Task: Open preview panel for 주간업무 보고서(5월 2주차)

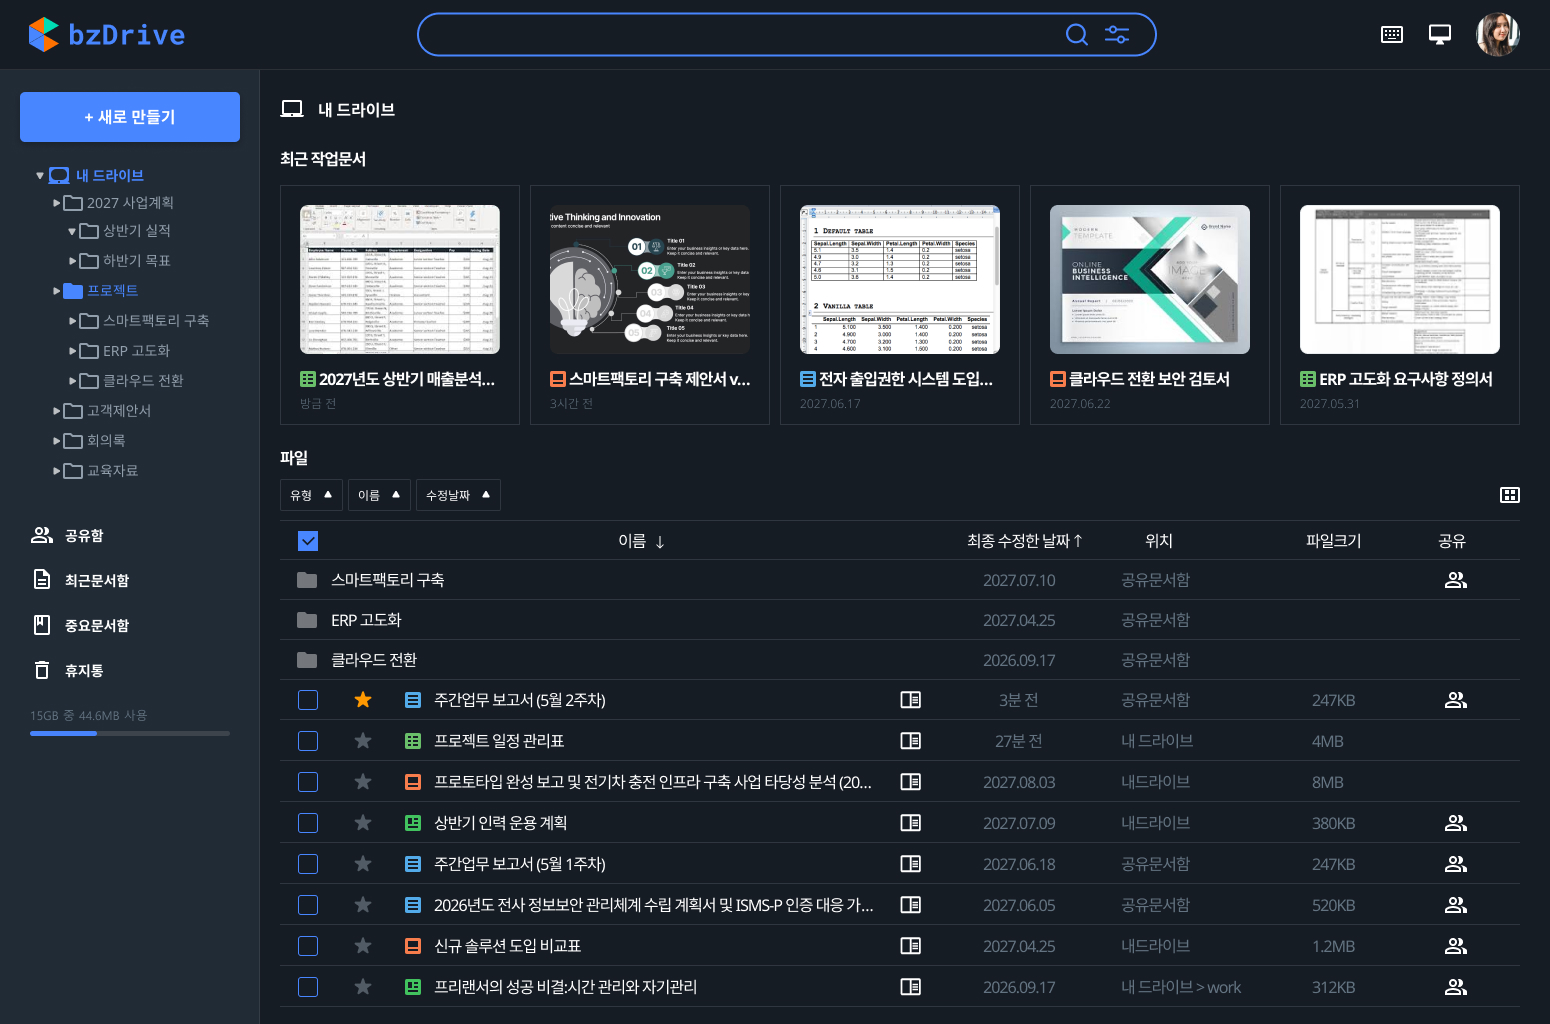Action: coord(910,700)
